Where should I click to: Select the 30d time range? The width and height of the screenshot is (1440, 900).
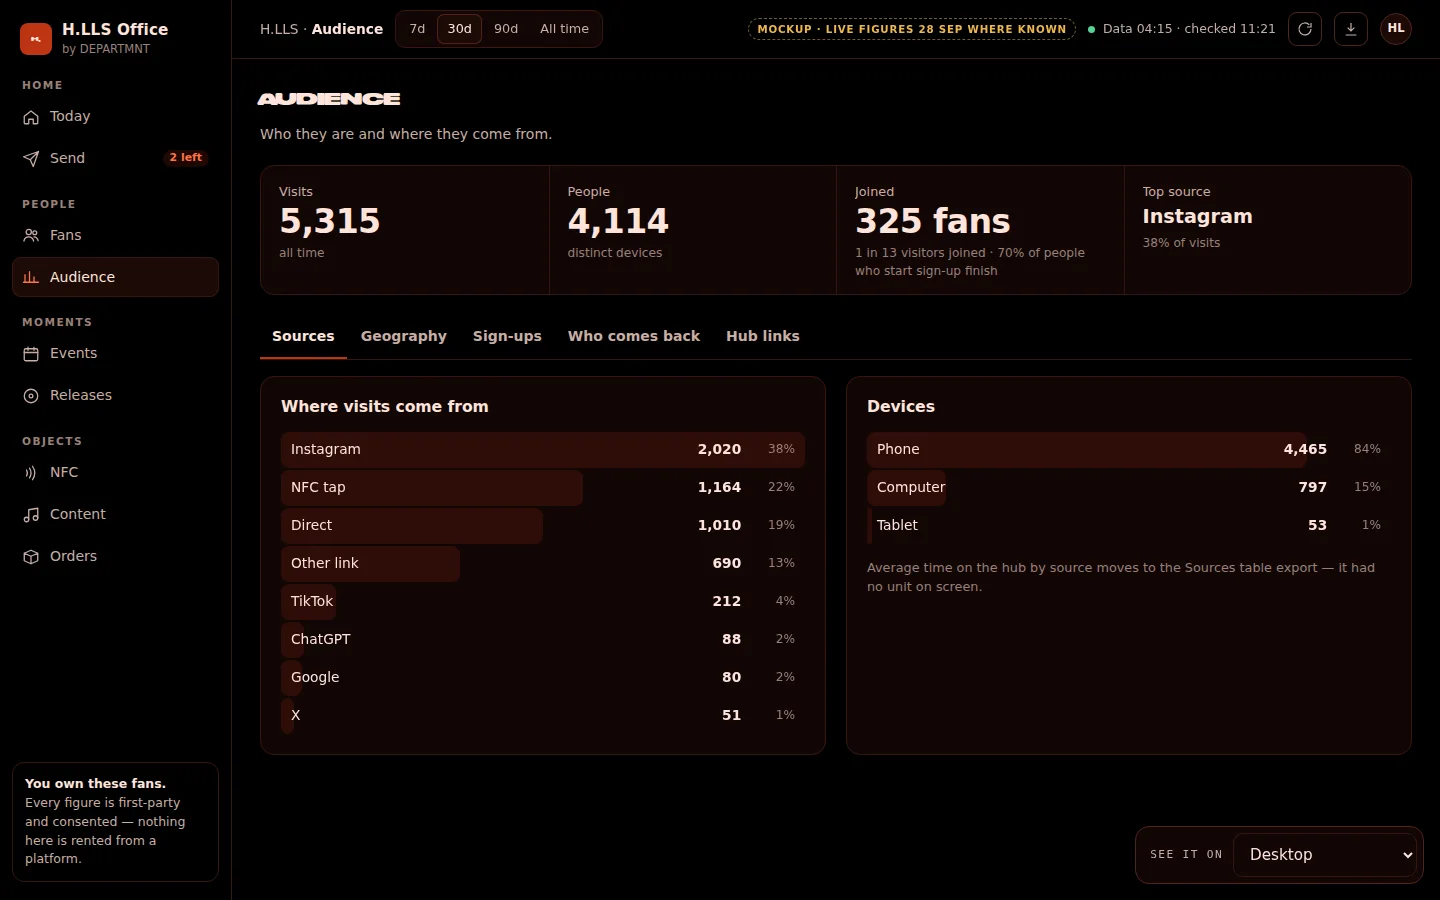click(x=459, y=29)
